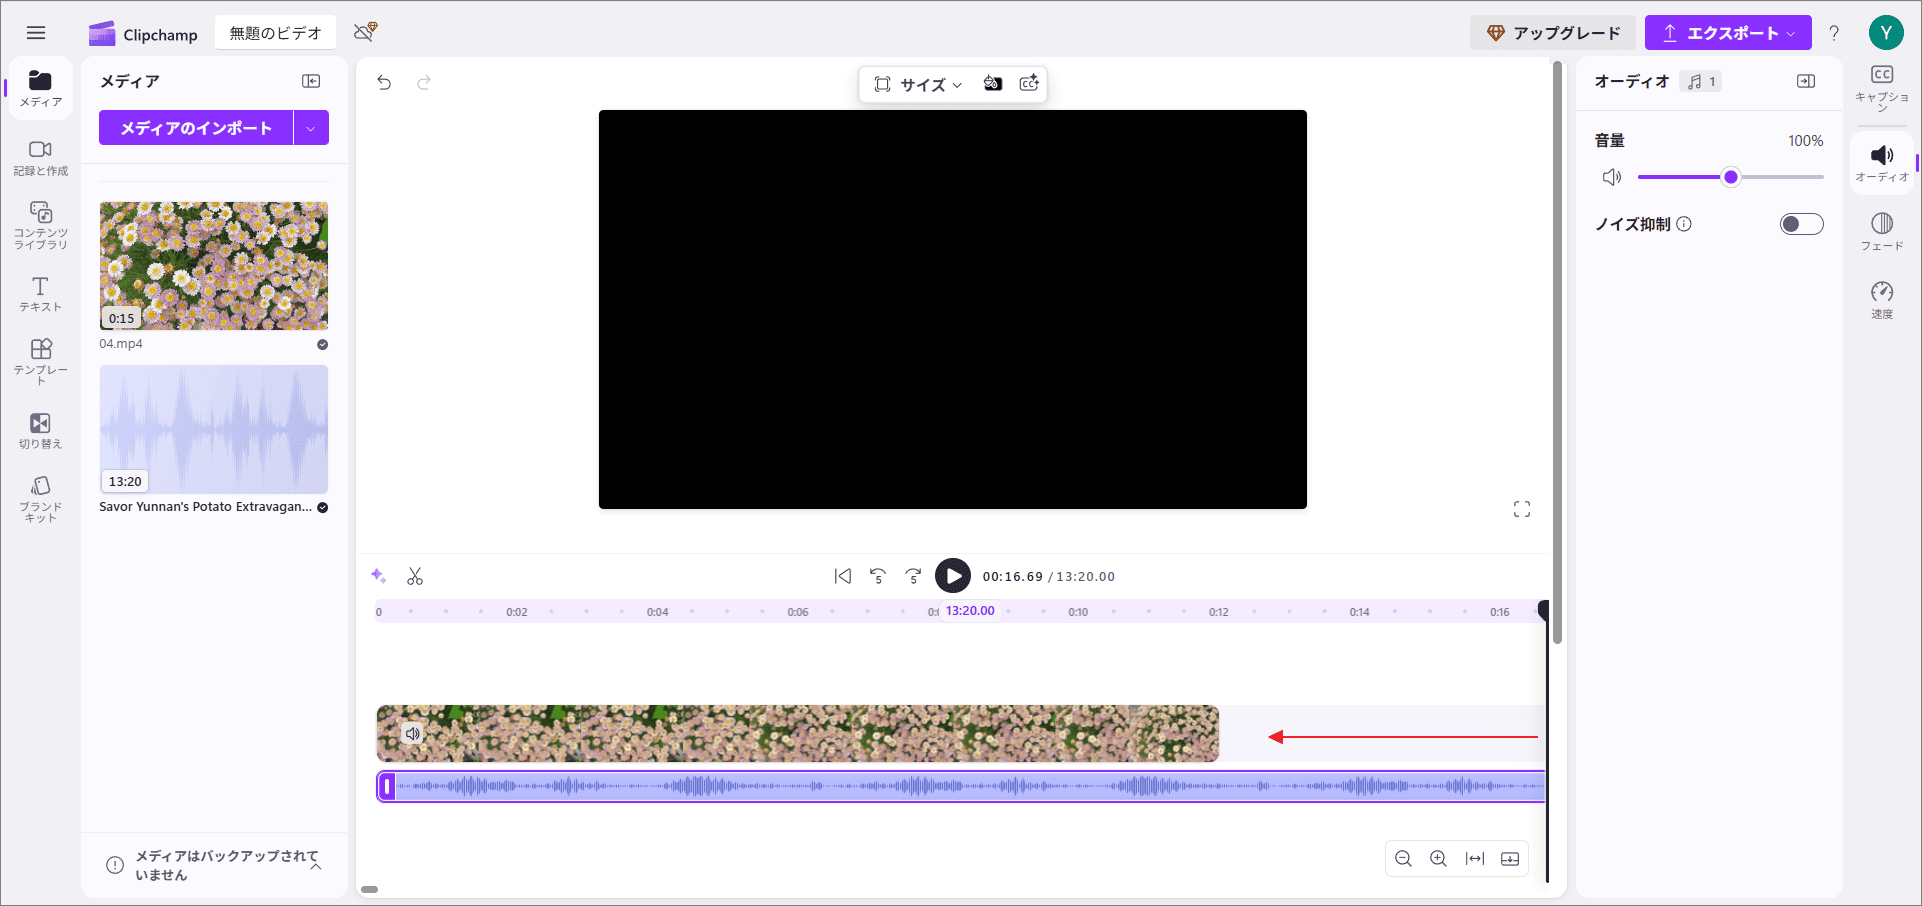Edit the video title 無題のビデオ
This screenshot has height=906, width=1922.
275,33
